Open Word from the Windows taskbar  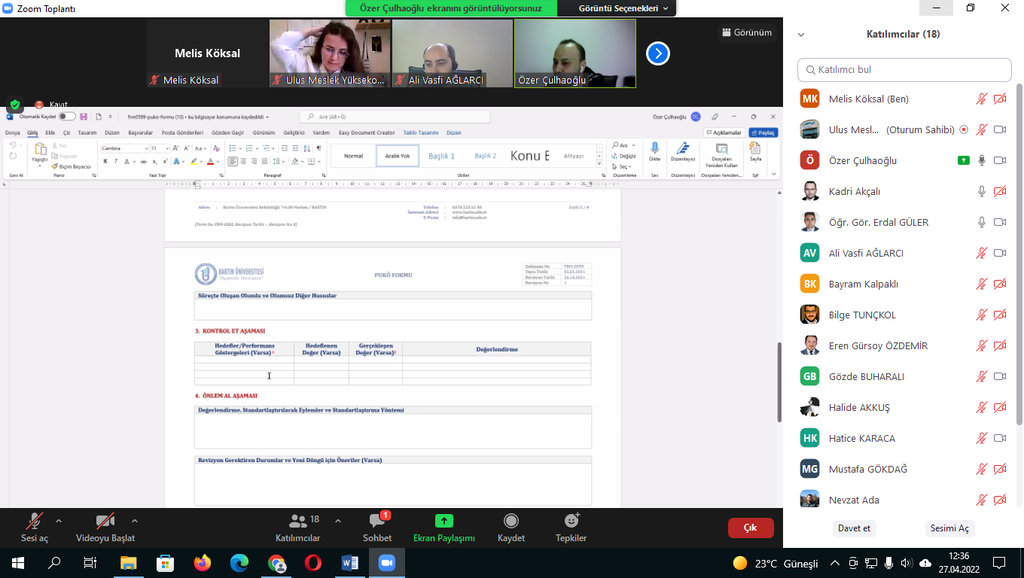pyautogui.click(x=350, y=563)
